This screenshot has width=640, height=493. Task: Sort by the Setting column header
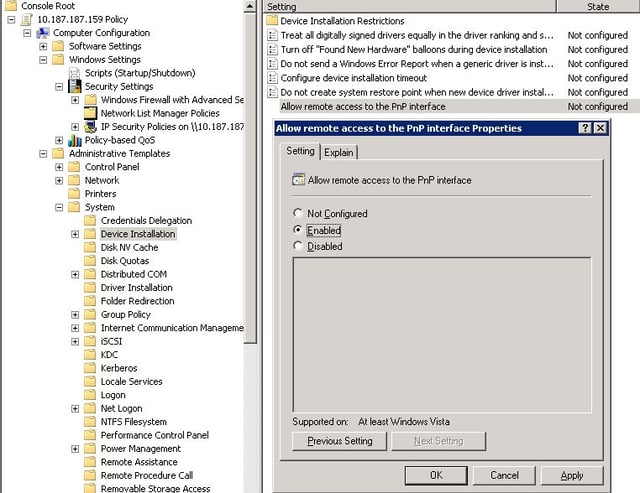click(x=409, y=7)
